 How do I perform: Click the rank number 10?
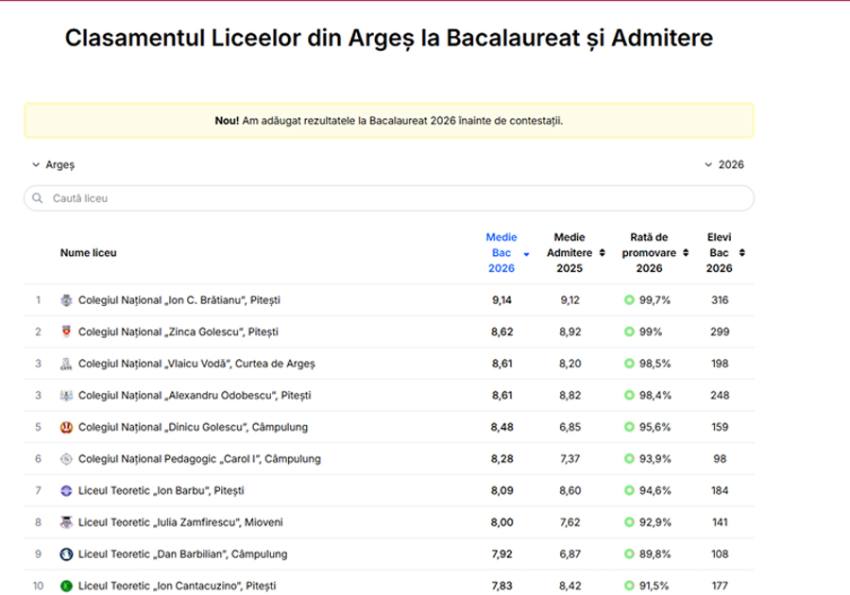tap(38, 586)
